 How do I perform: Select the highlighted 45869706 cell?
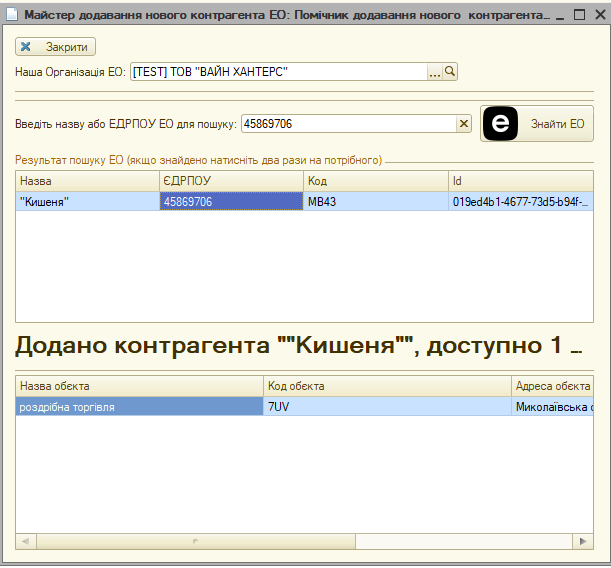pyautogui.click(x=231, y=202)
